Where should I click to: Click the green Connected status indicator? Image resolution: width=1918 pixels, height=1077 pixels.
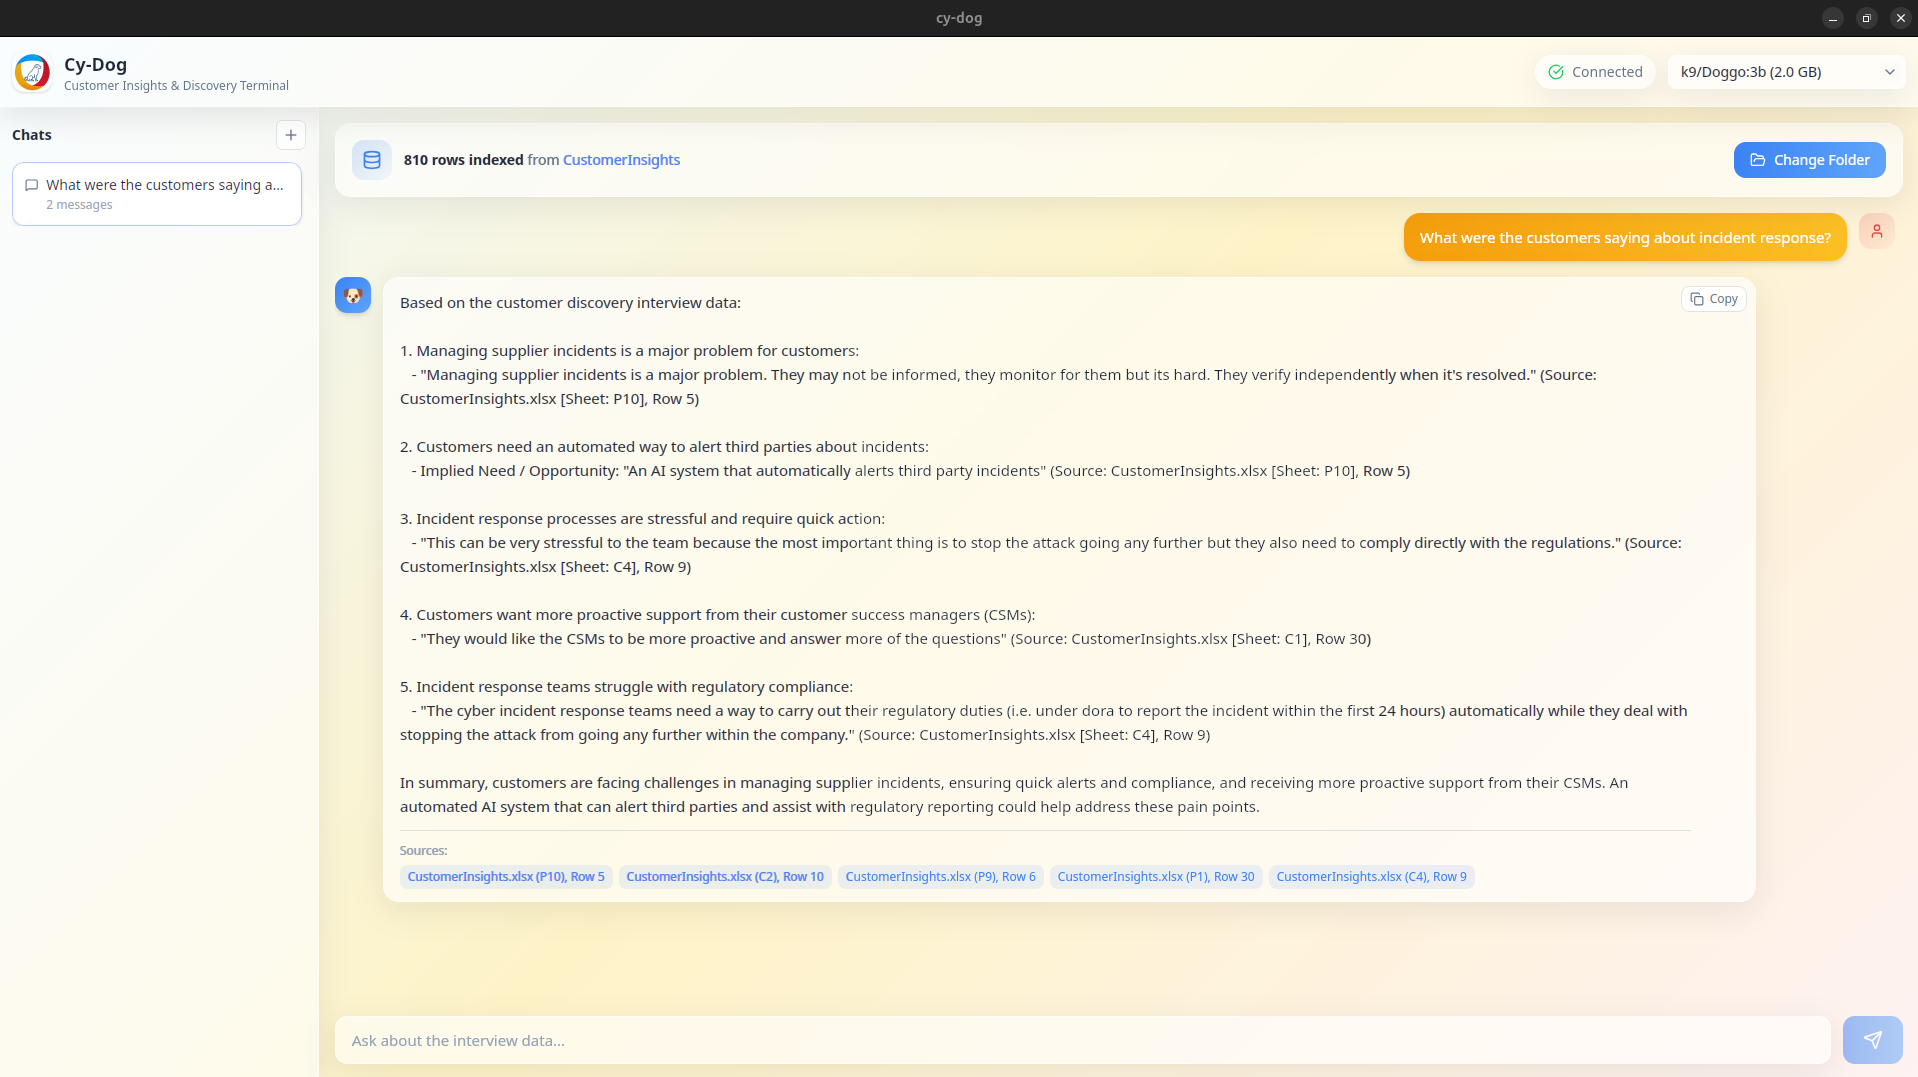click(x=1595, y=72)
